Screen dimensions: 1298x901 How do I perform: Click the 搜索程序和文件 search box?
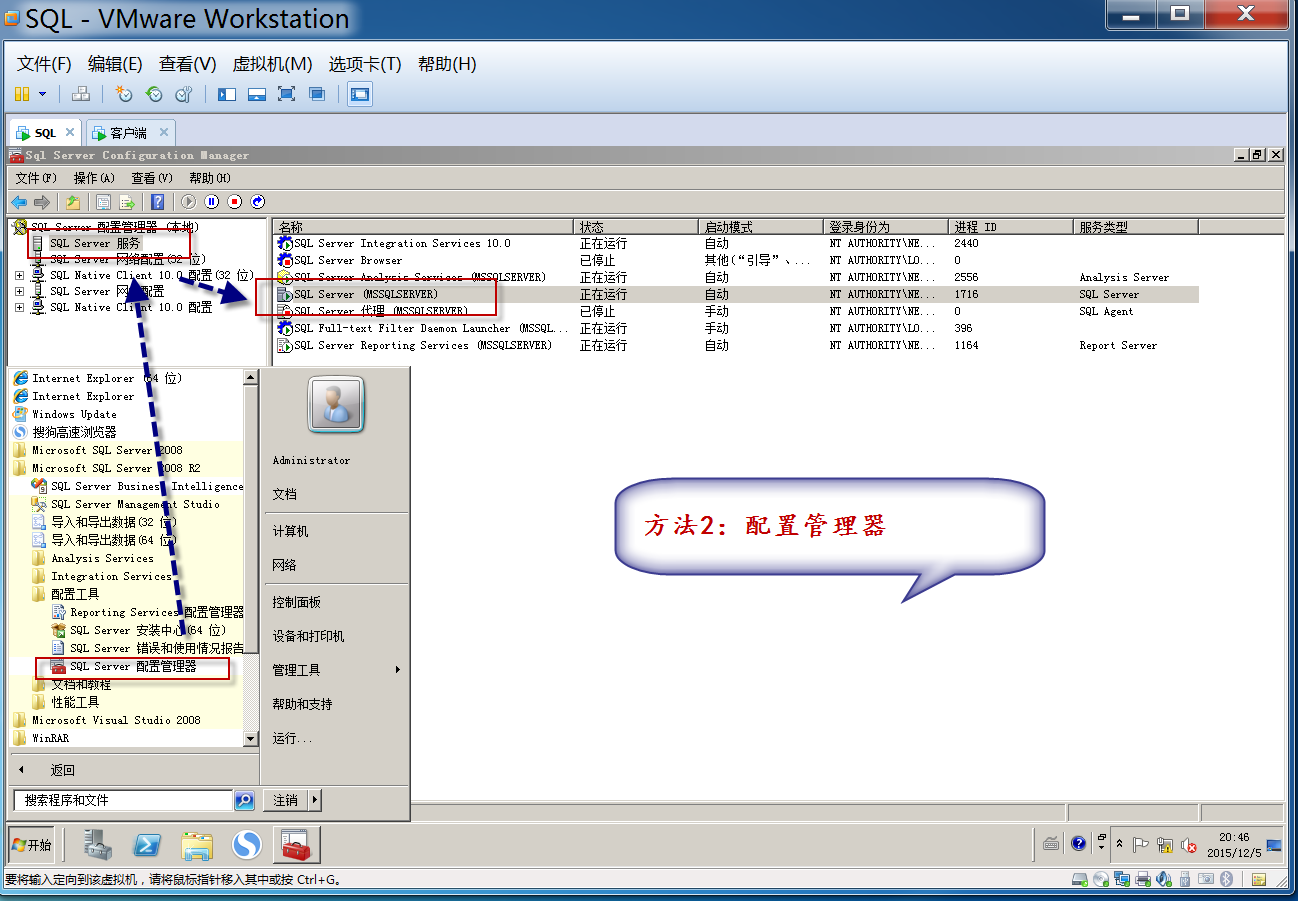[x=123, y=800]
